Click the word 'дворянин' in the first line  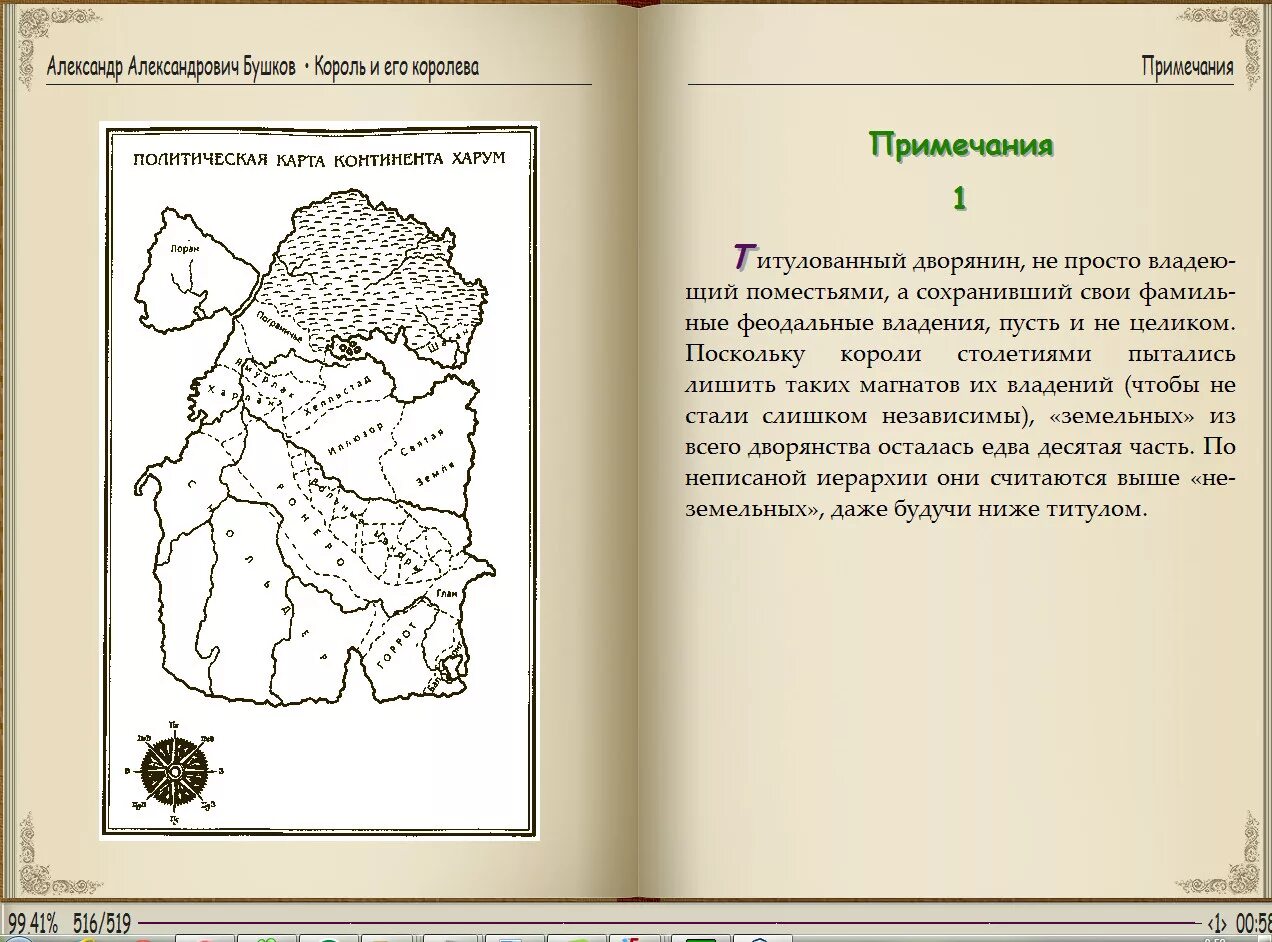[x=966, y=262]
